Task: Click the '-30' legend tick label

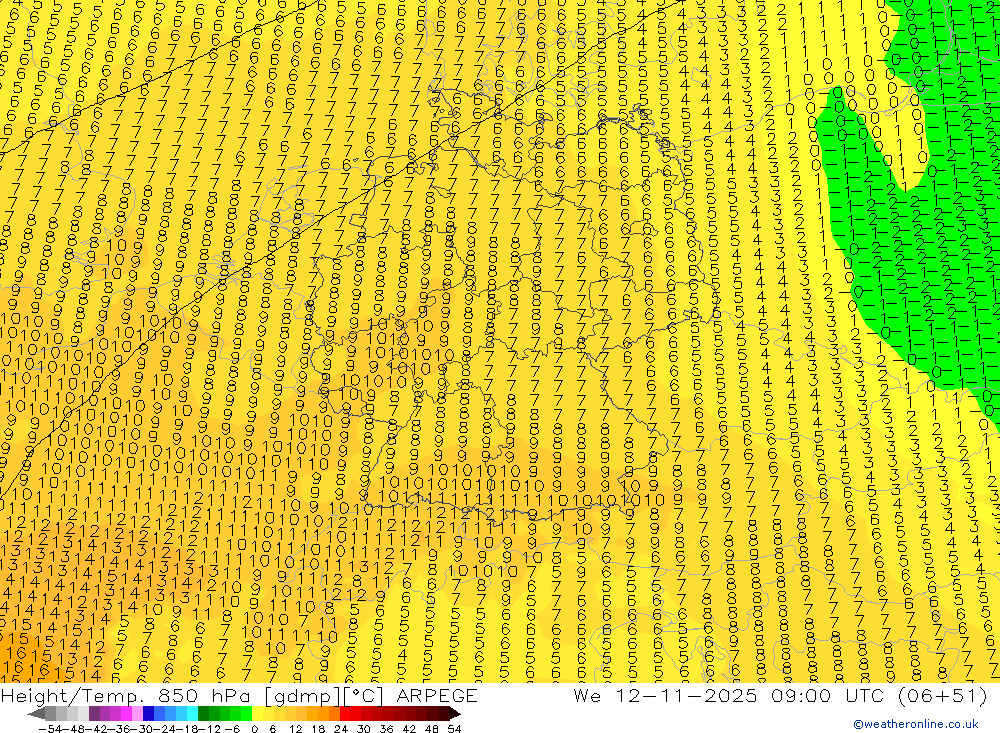Action: [x=143, y=729]
